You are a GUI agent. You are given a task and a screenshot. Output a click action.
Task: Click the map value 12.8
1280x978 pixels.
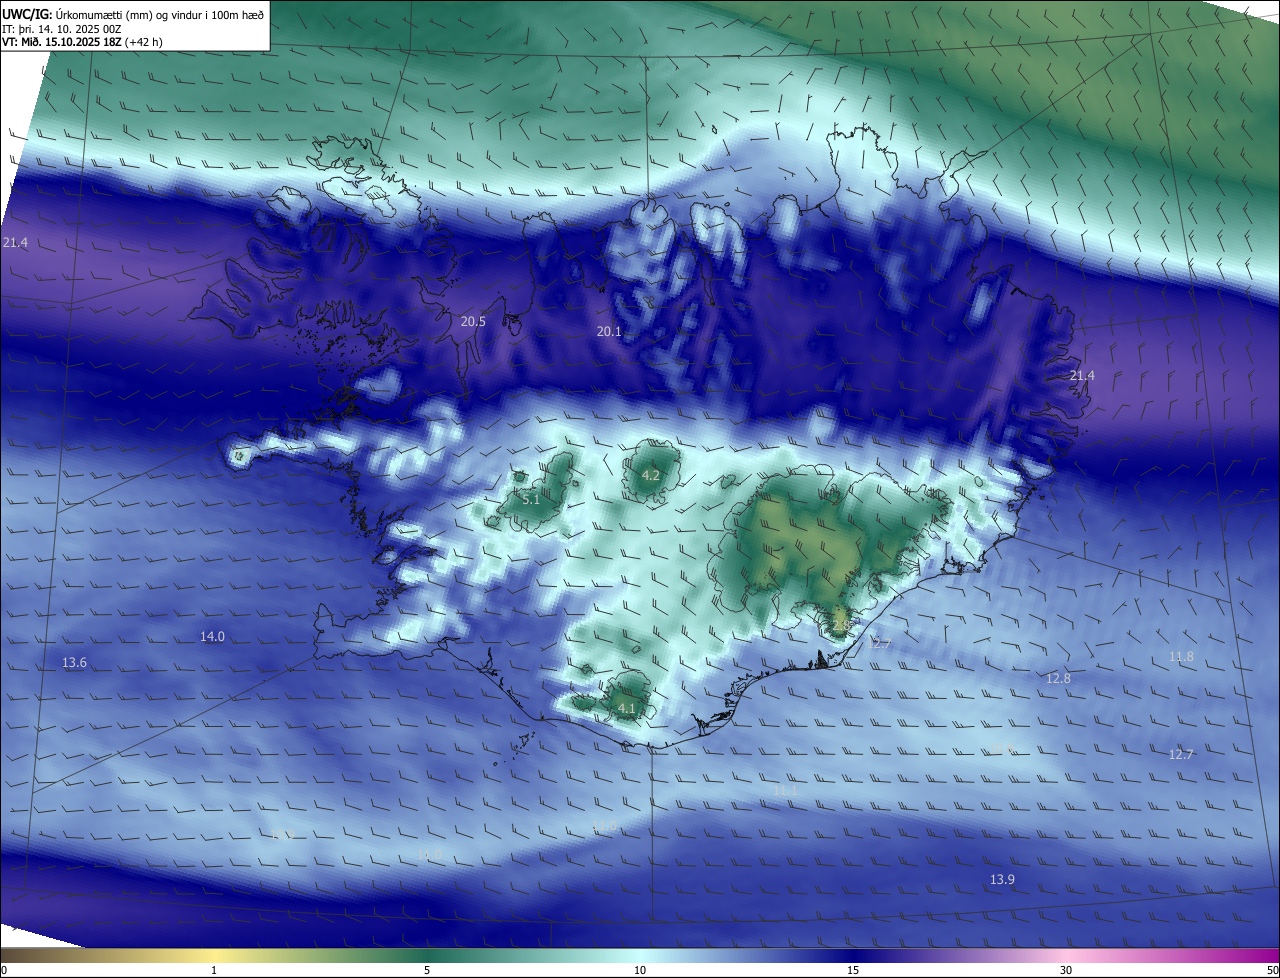click(1058, 678)
